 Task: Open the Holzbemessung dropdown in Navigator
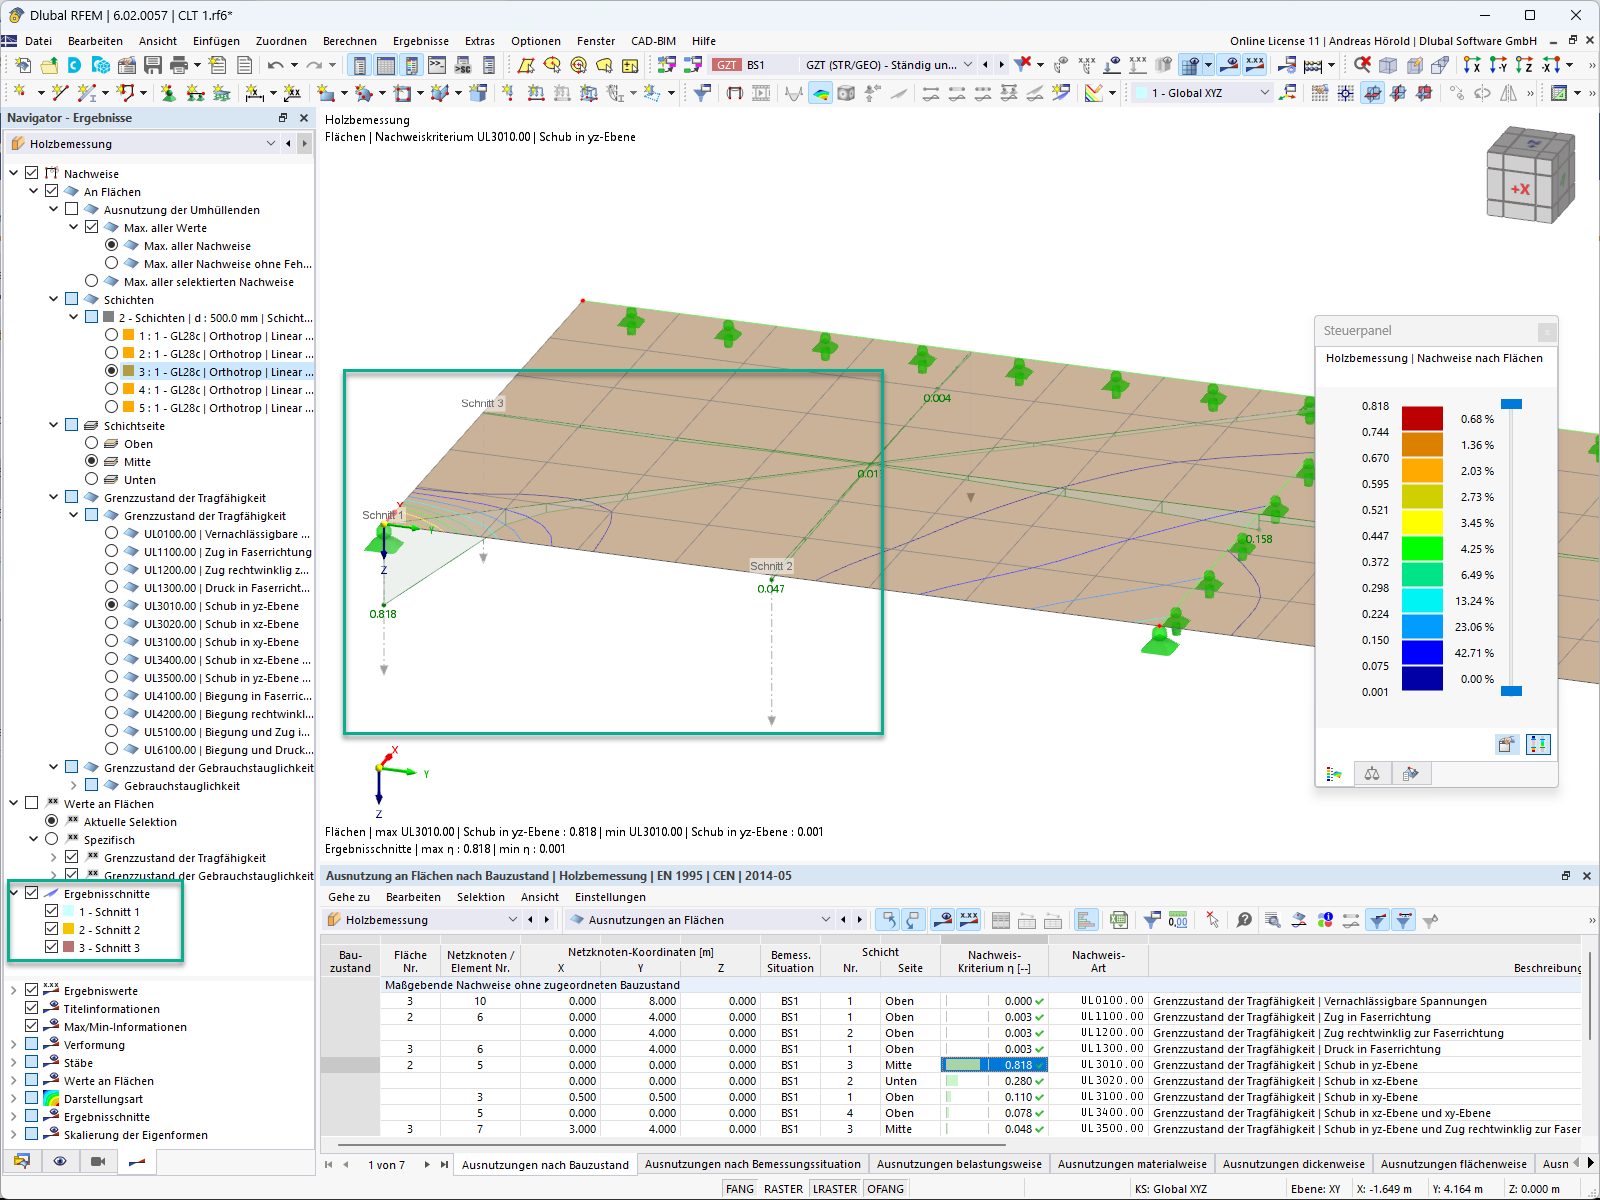(270, 144)
